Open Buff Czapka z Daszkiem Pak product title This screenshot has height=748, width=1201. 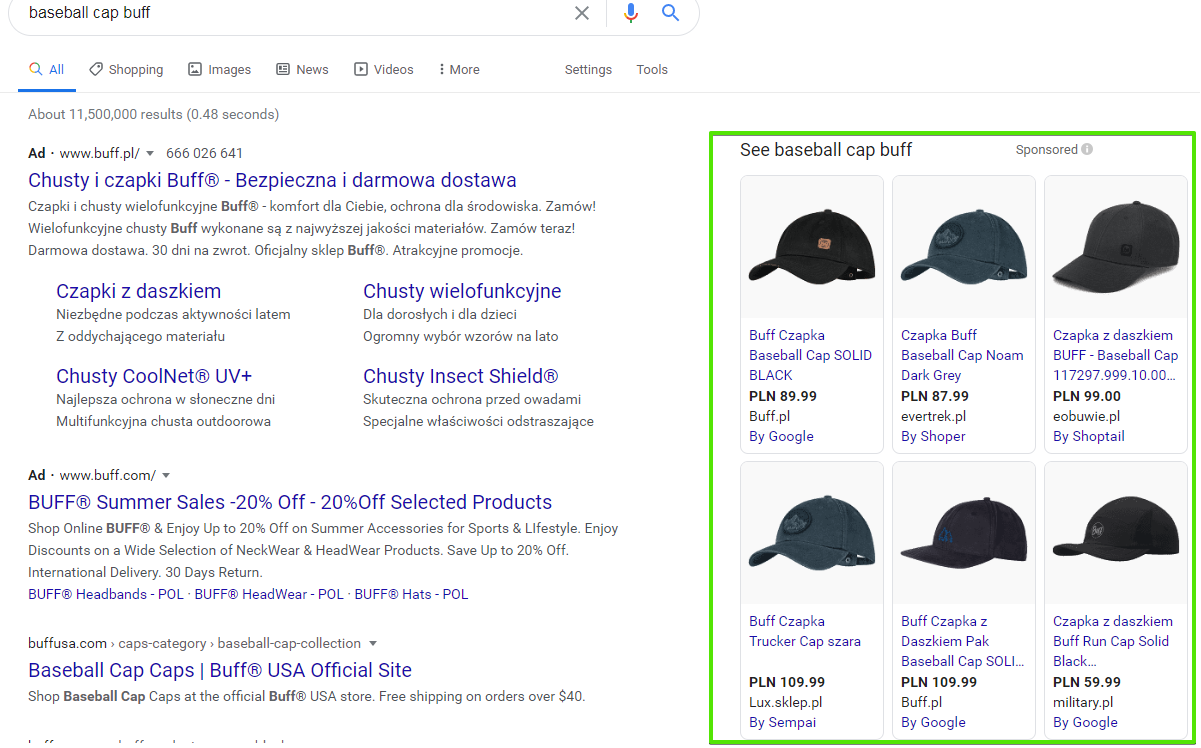[x=962, y=641]
